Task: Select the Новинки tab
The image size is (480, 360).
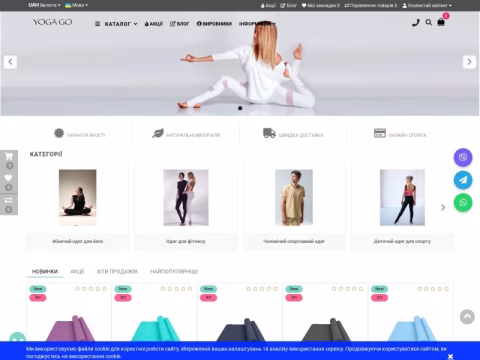Action: [x=45, y=272]
